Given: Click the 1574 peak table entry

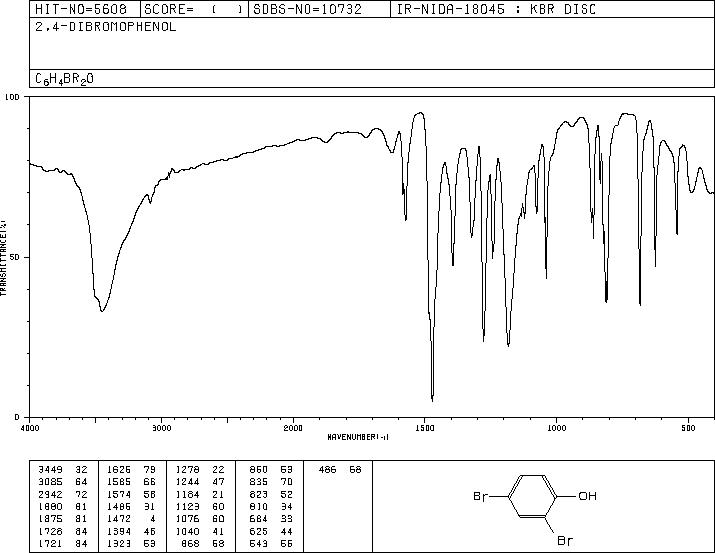Looking at the screenshot, I should (131, 494).
